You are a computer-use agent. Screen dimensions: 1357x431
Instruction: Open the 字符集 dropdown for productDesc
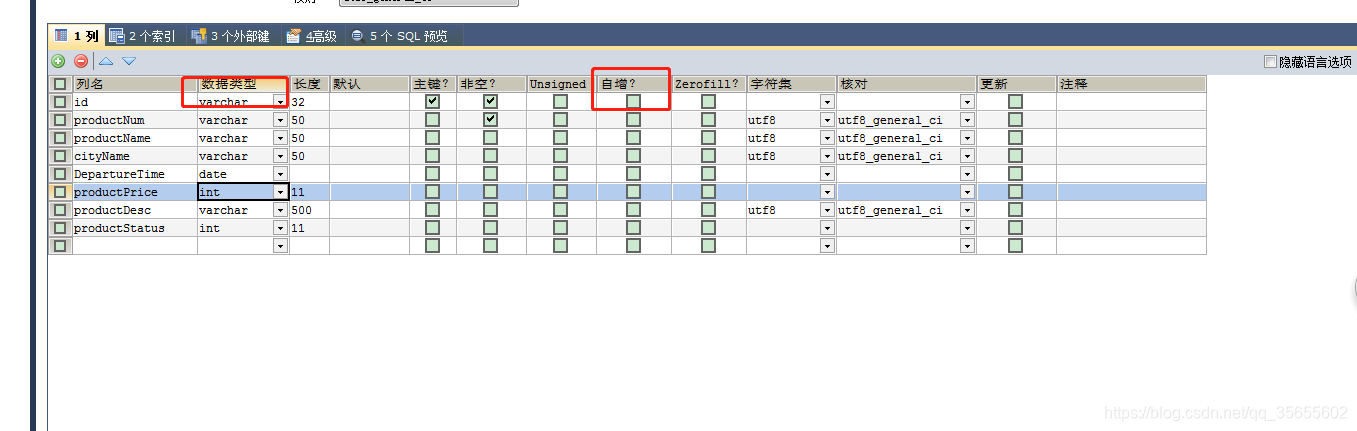[x=827, y=210]
